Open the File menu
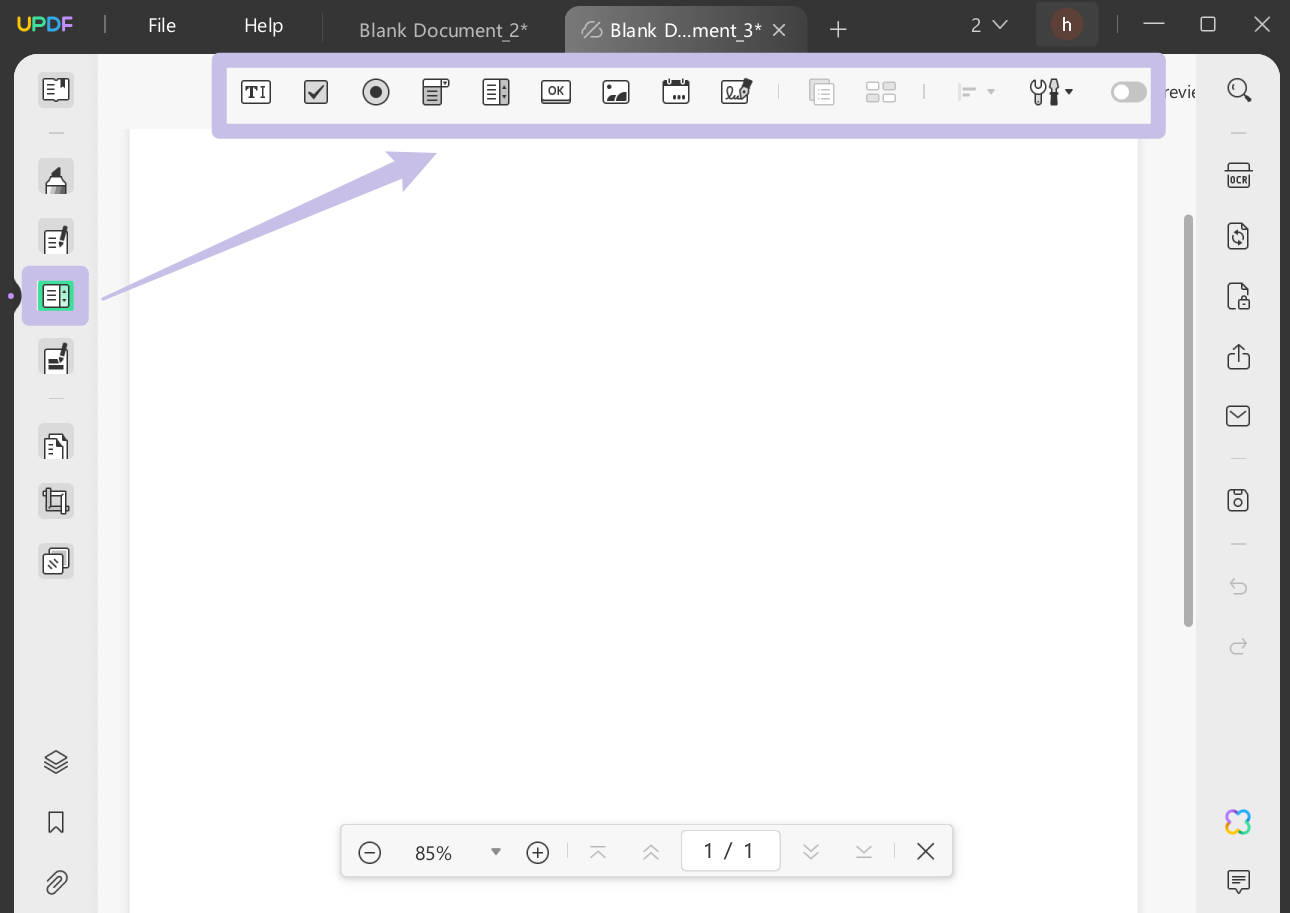 tap(161, 25)
